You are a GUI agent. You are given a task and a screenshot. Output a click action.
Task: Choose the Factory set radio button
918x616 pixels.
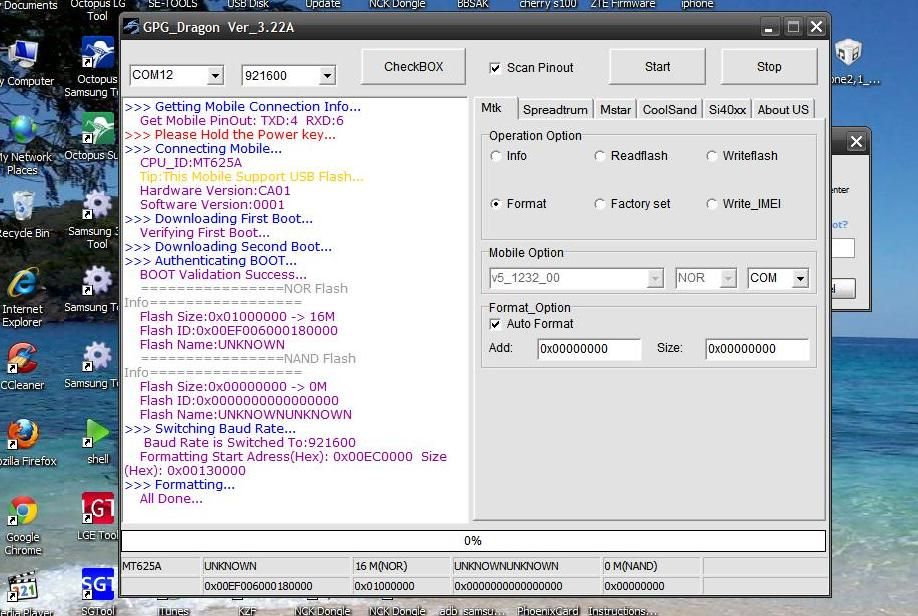tap(600, 204)
